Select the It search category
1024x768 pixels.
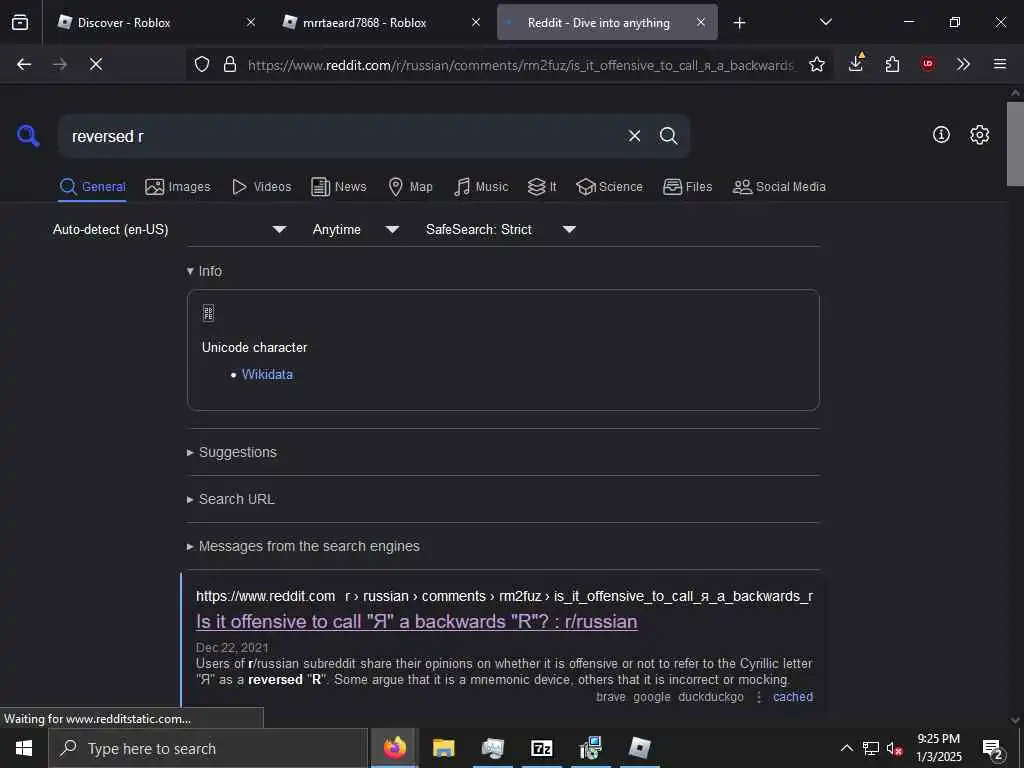pyautogui.click(x=542, y=187)
